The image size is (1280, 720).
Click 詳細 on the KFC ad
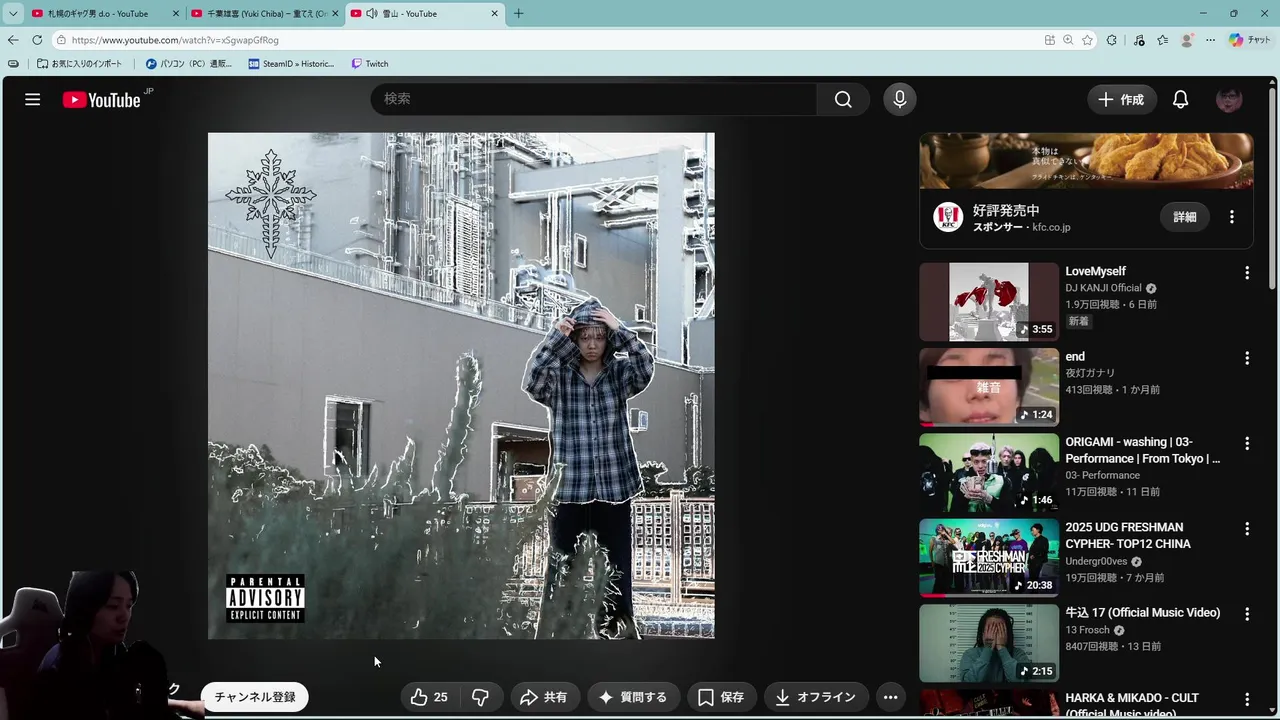coord(1185,217)
